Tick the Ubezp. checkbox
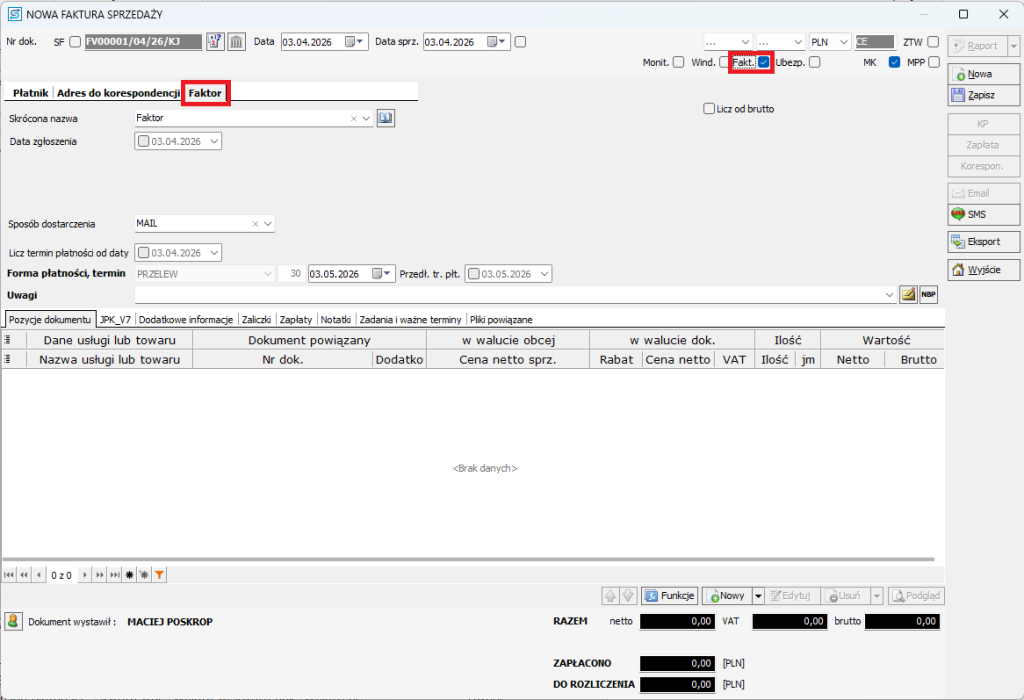The image size is (1024, 700). coord(815,62)
